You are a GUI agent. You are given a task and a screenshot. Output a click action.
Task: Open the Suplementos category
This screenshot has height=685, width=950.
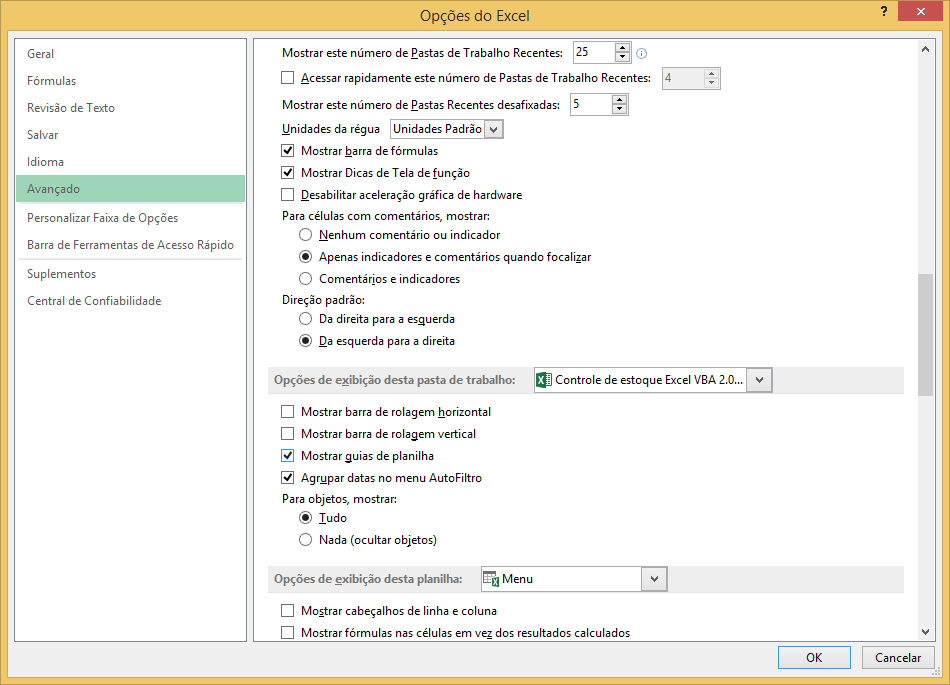130,274
